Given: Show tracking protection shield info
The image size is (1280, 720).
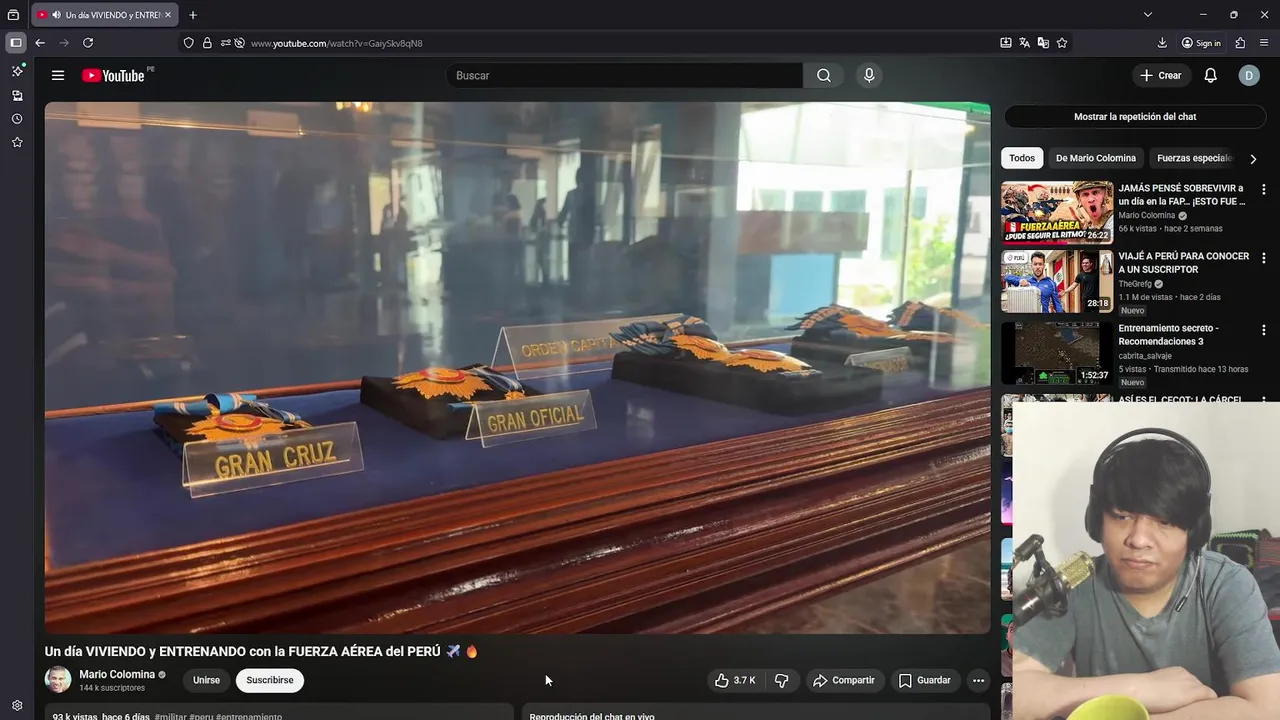Looking at the screenshot, I should pos(188,43).
